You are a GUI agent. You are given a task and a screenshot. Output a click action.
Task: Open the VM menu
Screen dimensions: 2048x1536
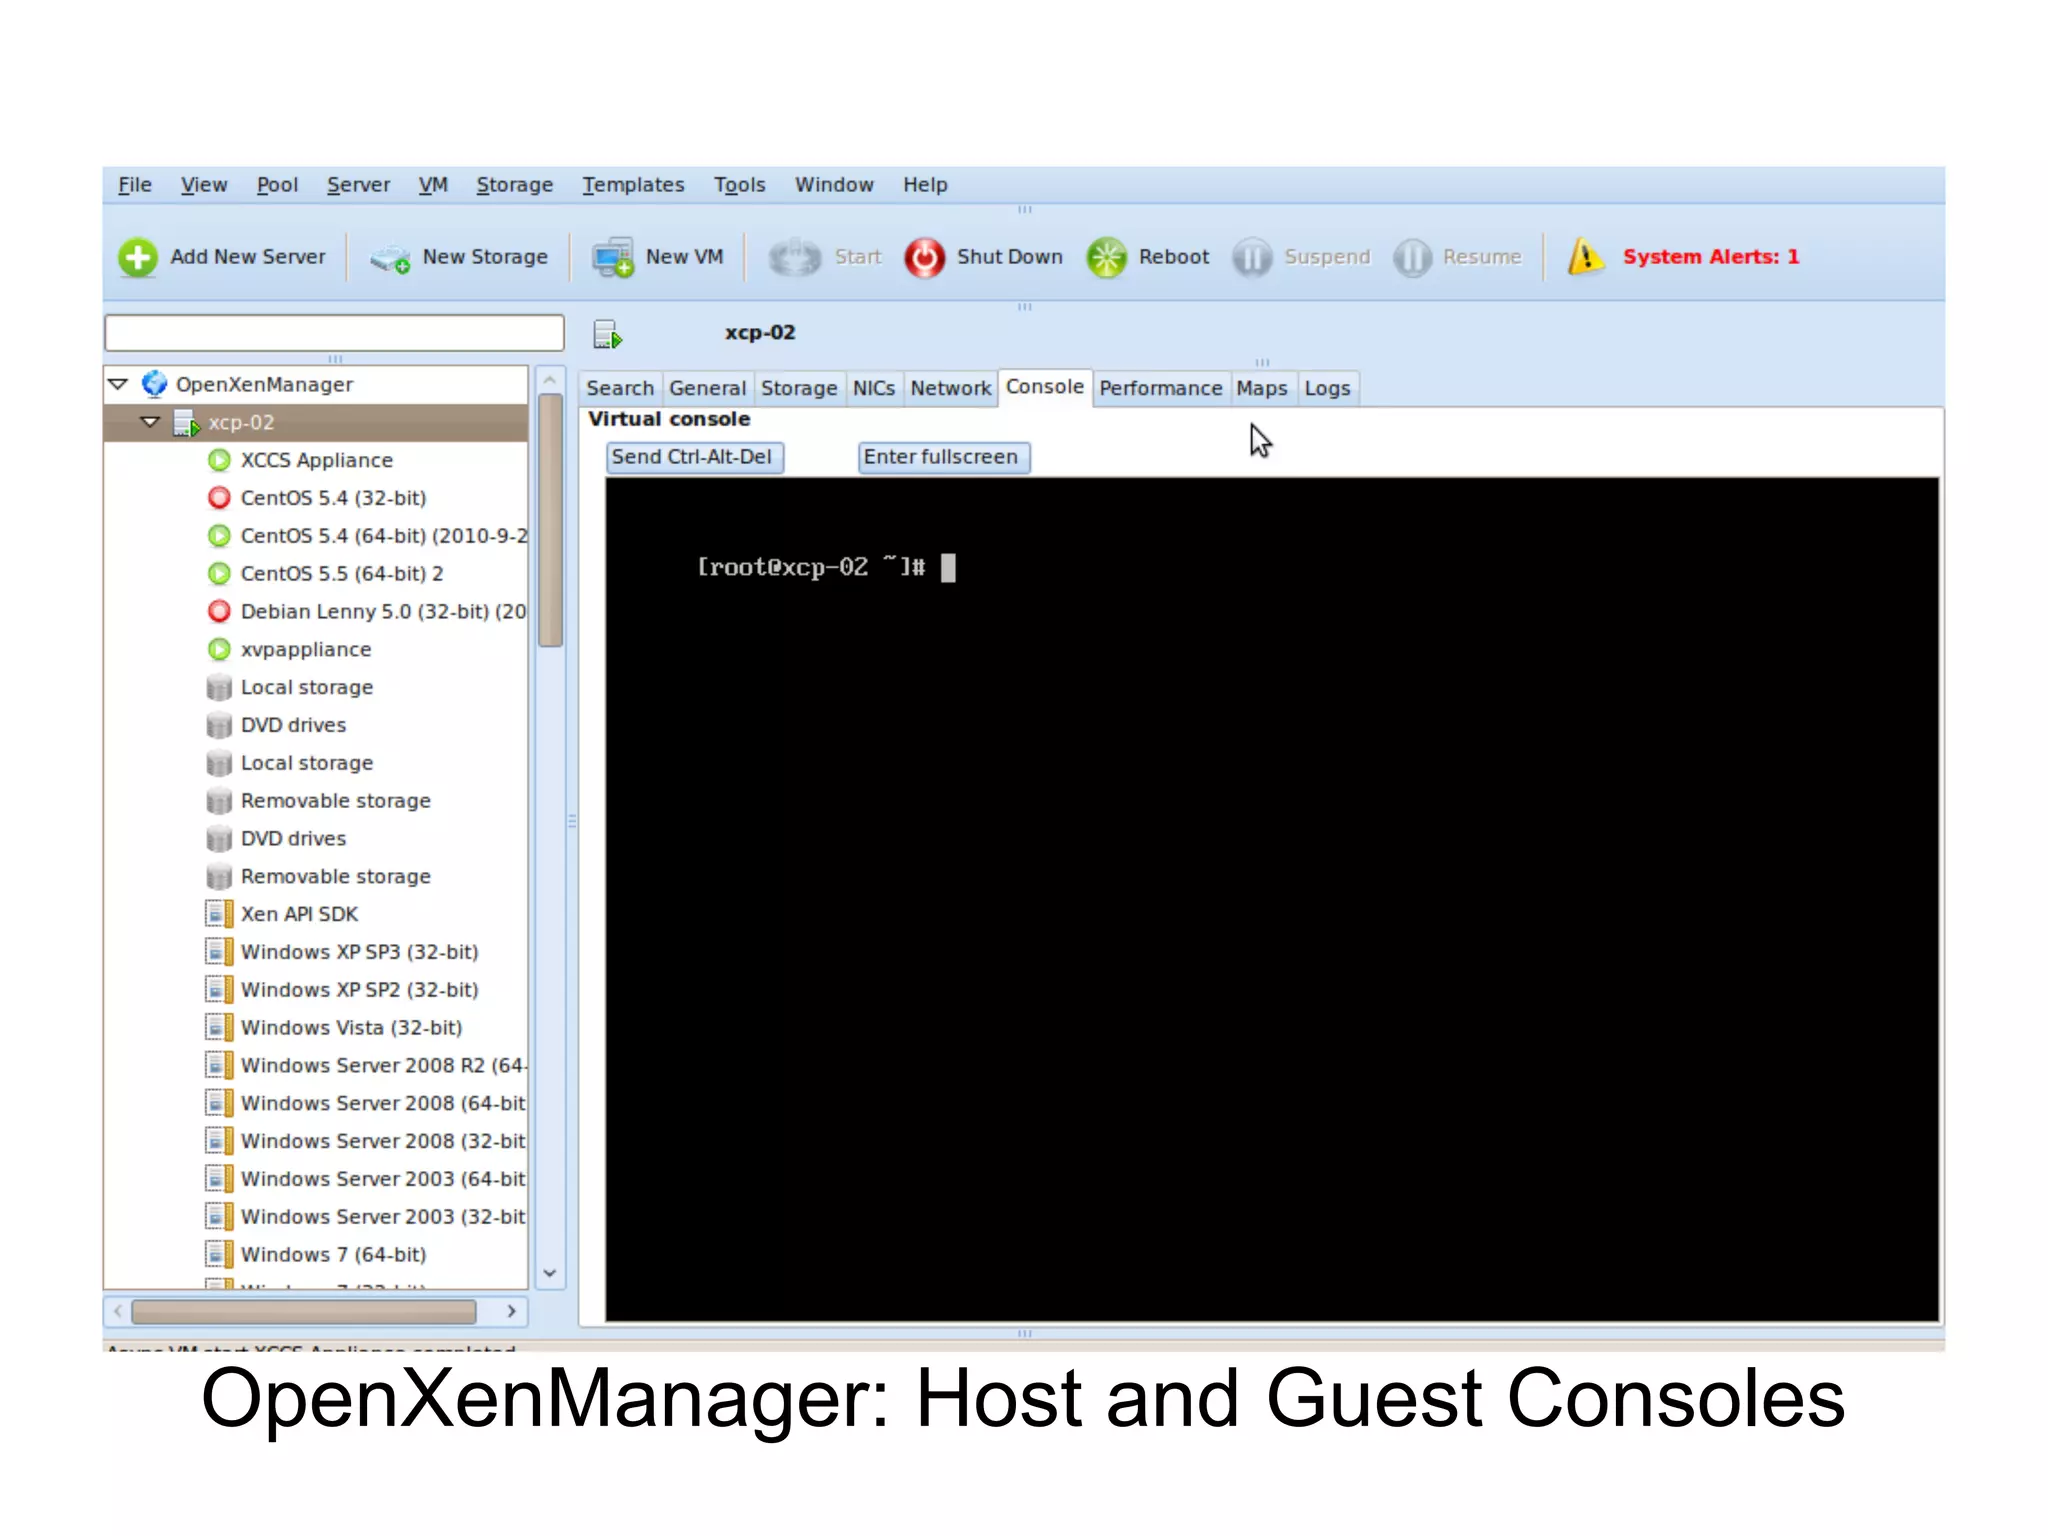[433, 185]
